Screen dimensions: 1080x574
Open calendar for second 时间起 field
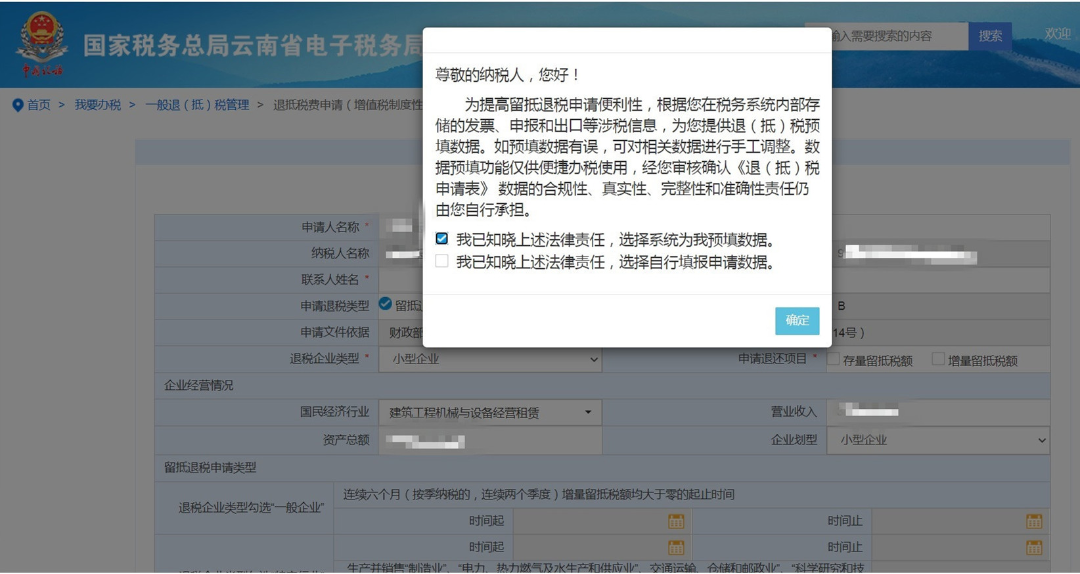coord(676,547)
